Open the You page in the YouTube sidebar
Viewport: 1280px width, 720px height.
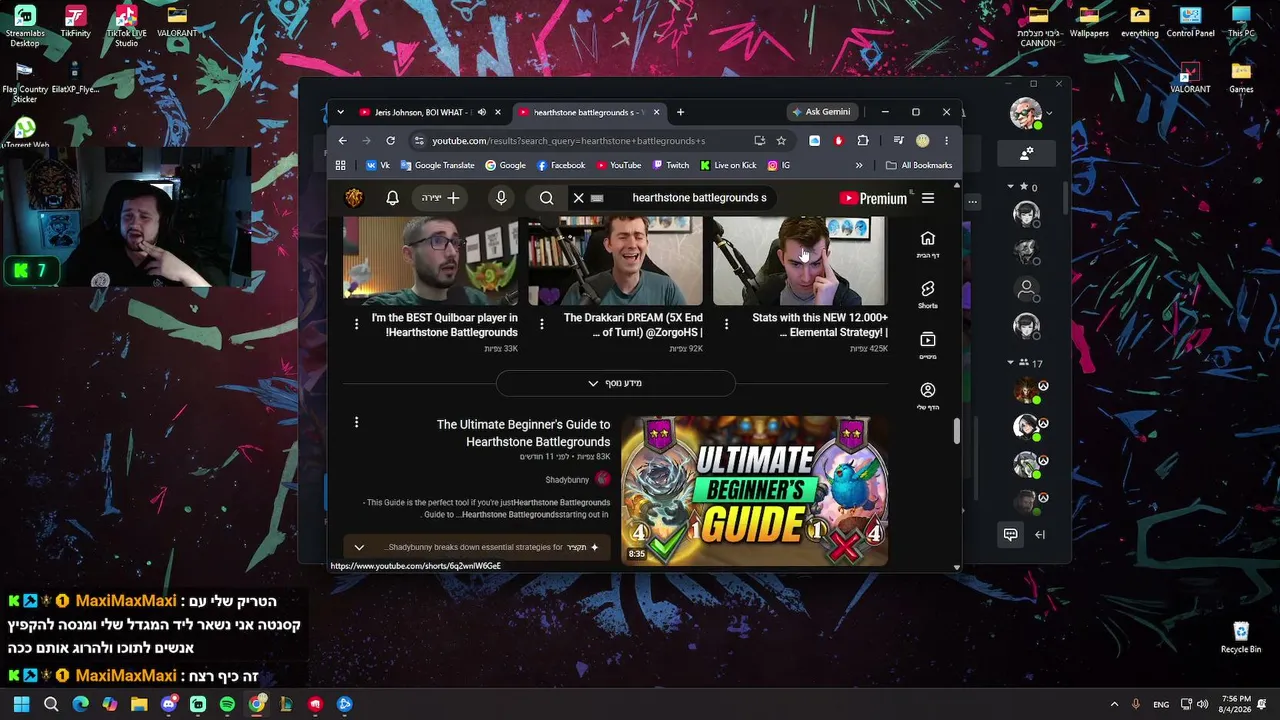click(928, 396)
